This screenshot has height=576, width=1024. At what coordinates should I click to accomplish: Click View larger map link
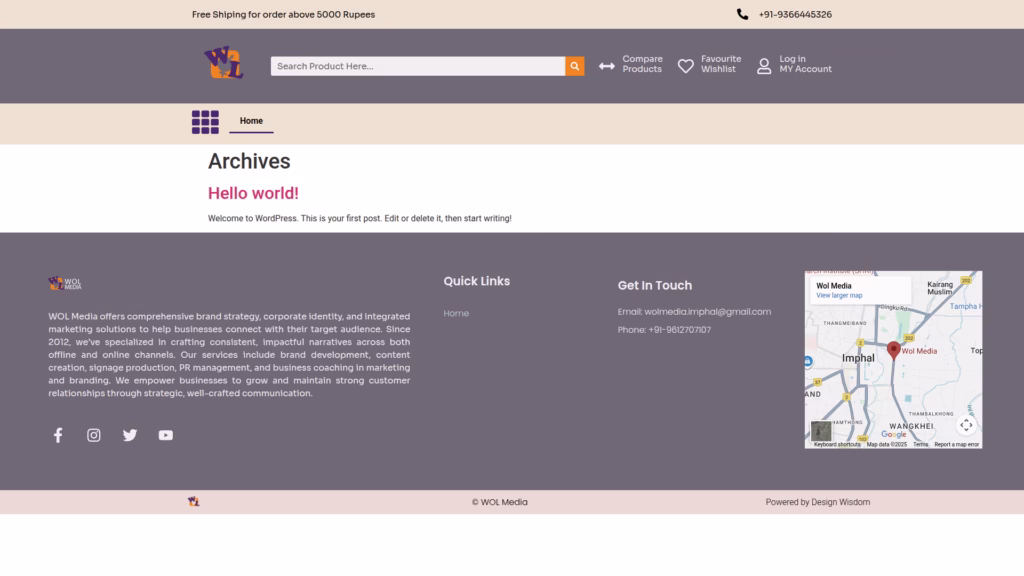point(839,296)
